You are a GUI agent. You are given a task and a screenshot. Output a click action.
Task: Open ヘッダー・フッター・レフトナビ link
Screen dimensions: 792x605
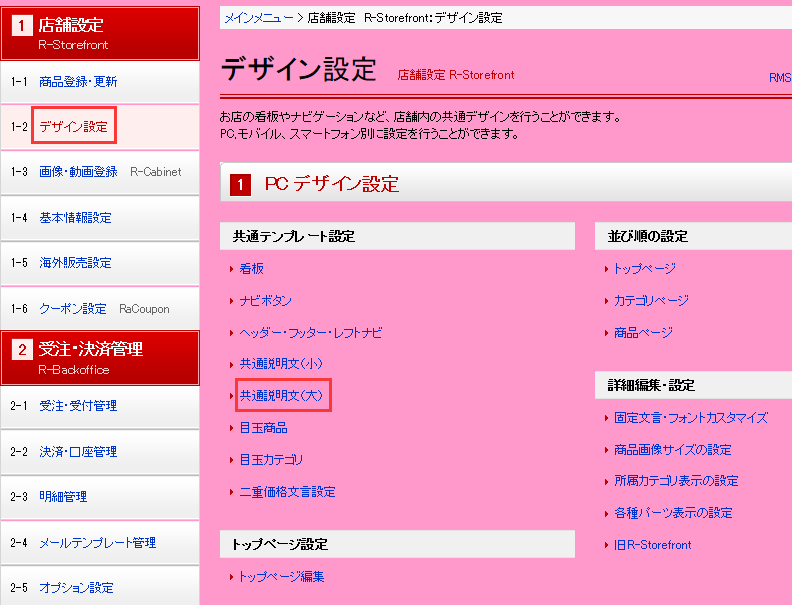pyautogui.click(x=311, y=333)
